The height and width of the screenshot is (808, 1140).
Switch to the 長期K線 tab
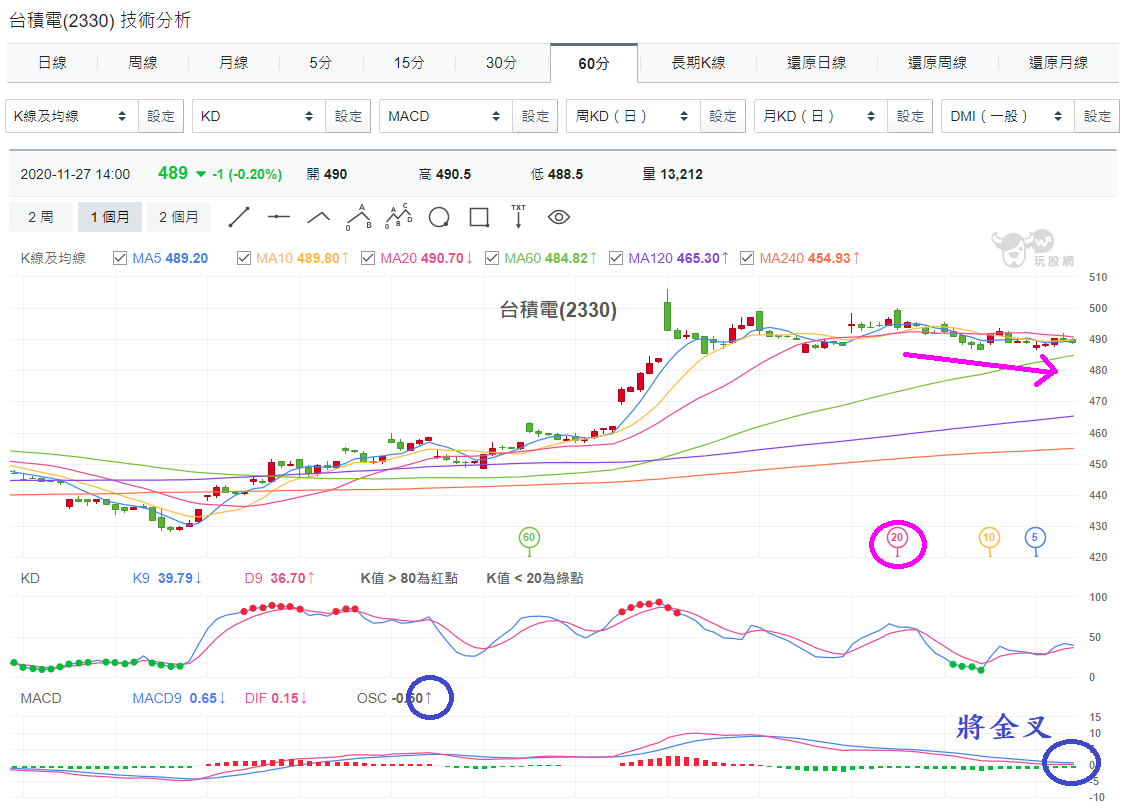point(698,63)
